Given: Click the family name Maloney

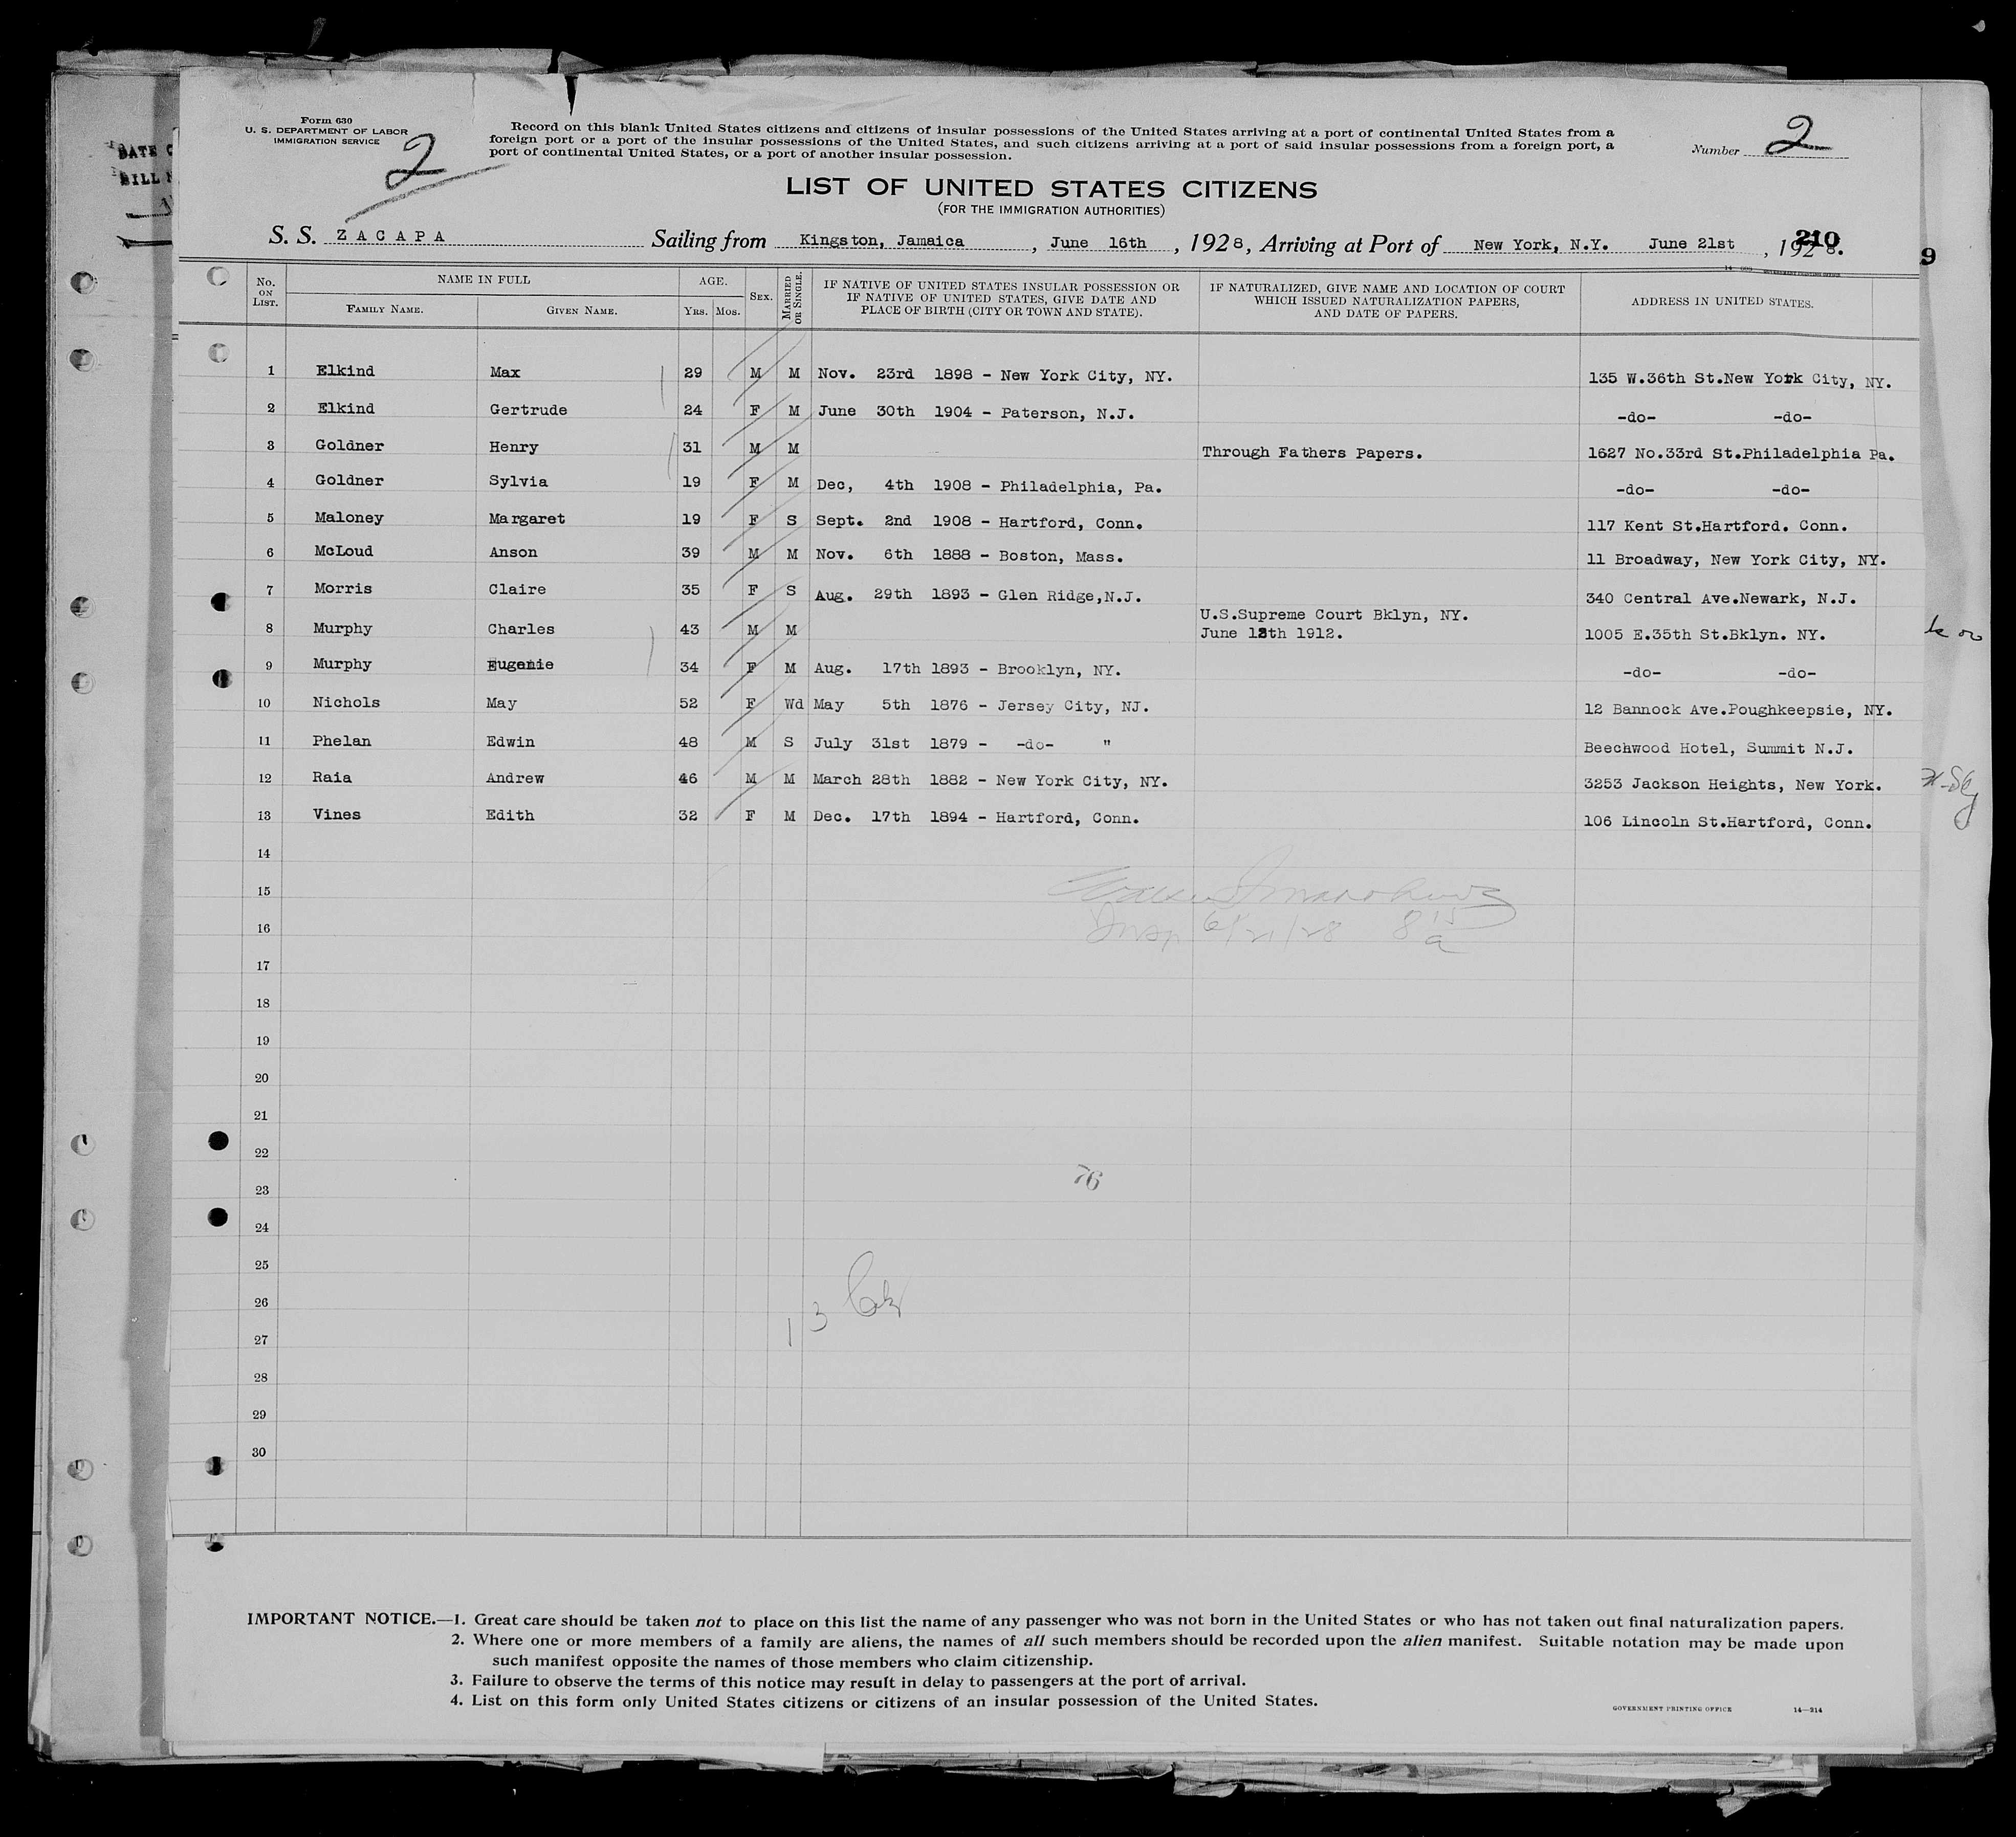Looking at the screenshot, I should tap(350, 518).
